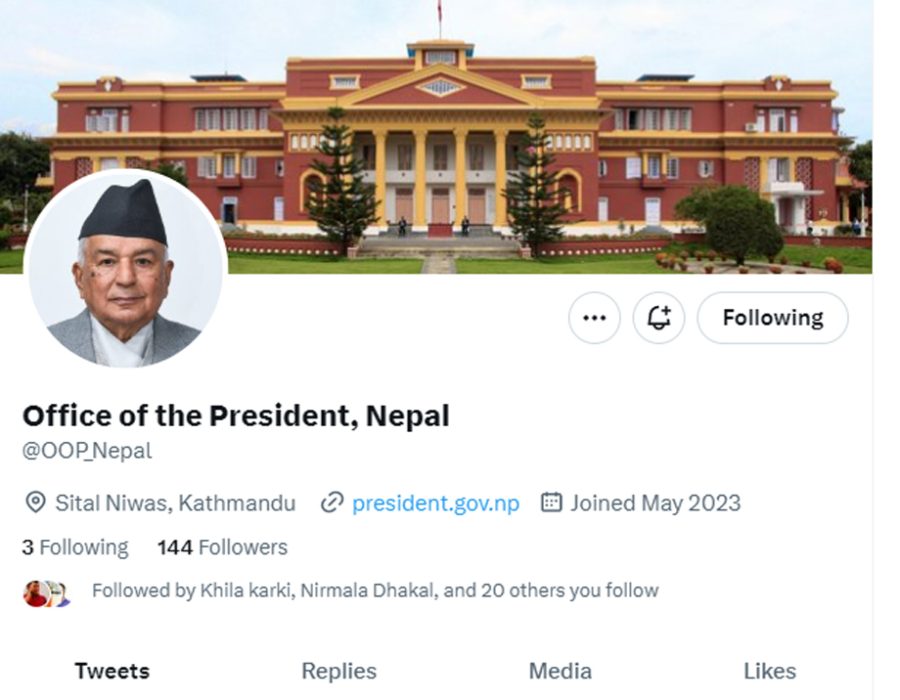
Task: Open the profile picture
Action: tap(125, 269)
